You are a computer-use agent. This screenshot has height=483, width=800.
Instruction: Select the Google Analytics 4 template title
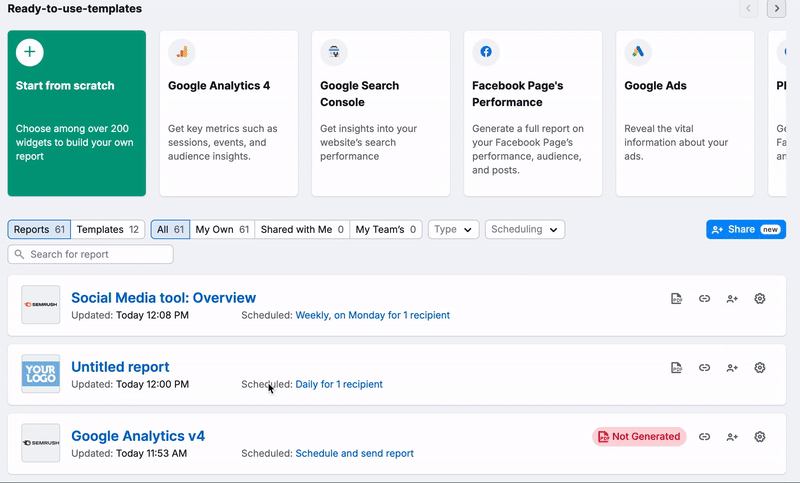219,86
